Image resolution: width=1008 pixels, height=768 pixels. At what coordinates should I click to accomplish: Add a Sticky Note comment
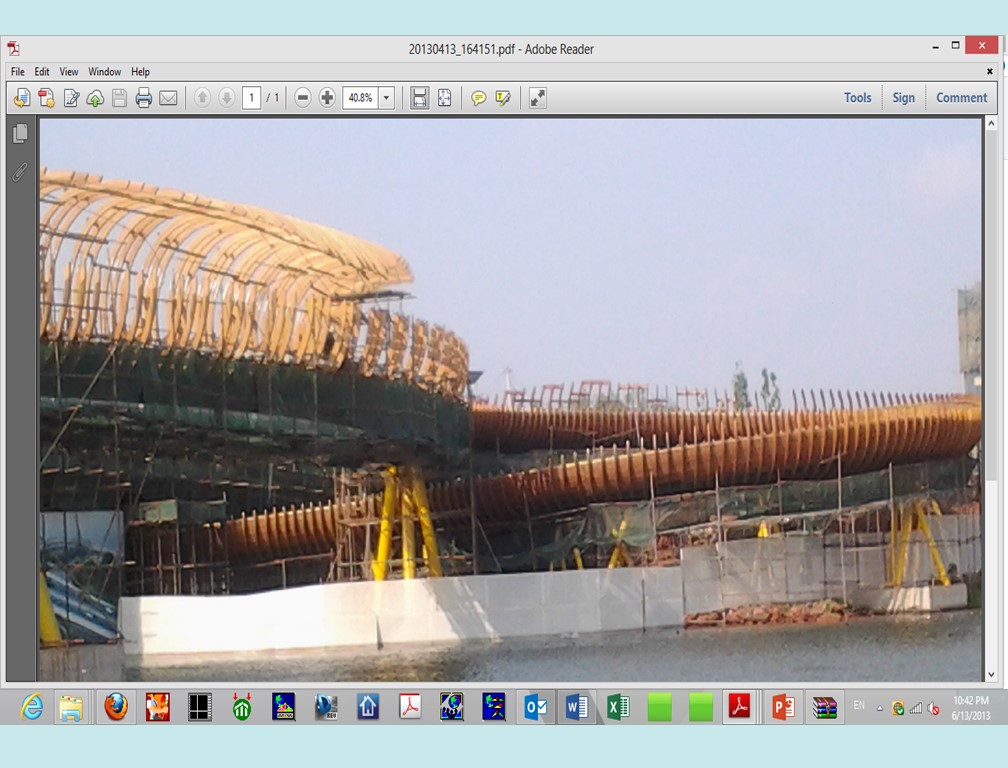(479, 97)
